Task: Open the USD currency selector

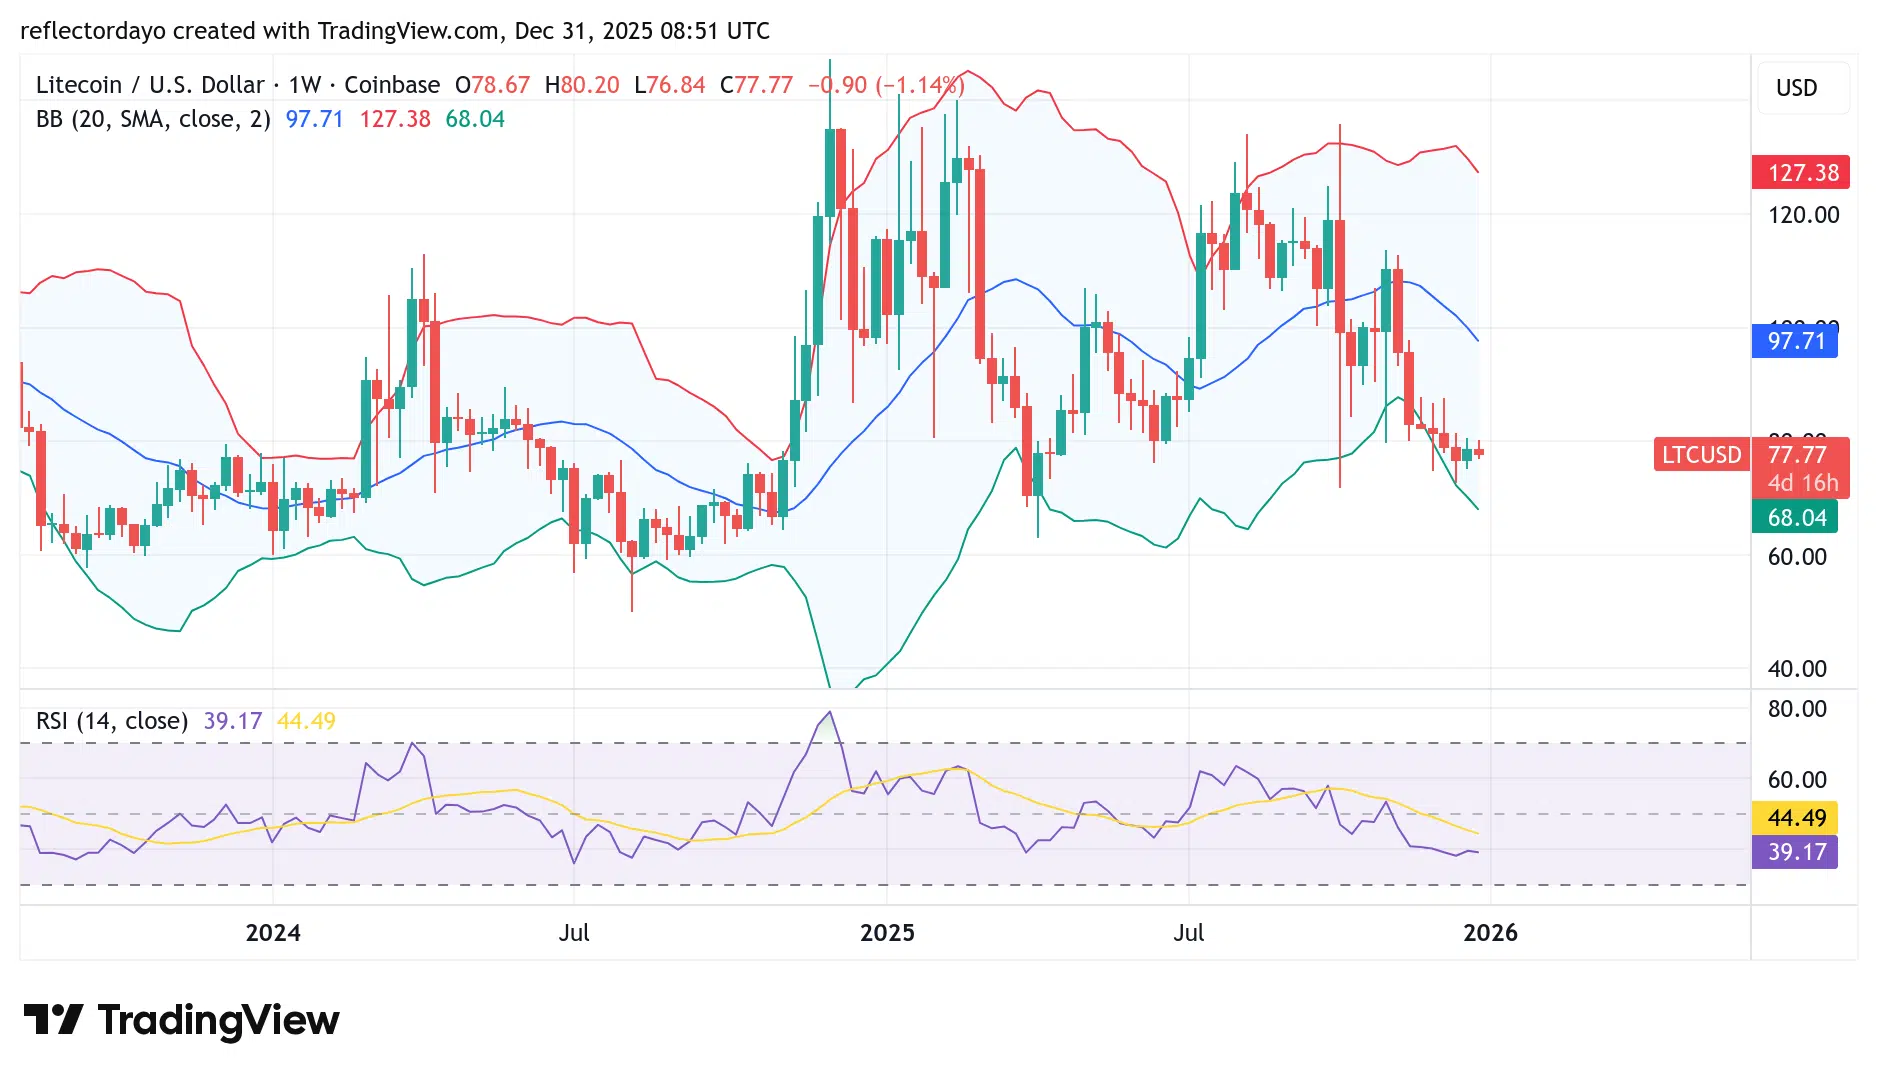Action: pyautogui.click(x=1796, y=88)
